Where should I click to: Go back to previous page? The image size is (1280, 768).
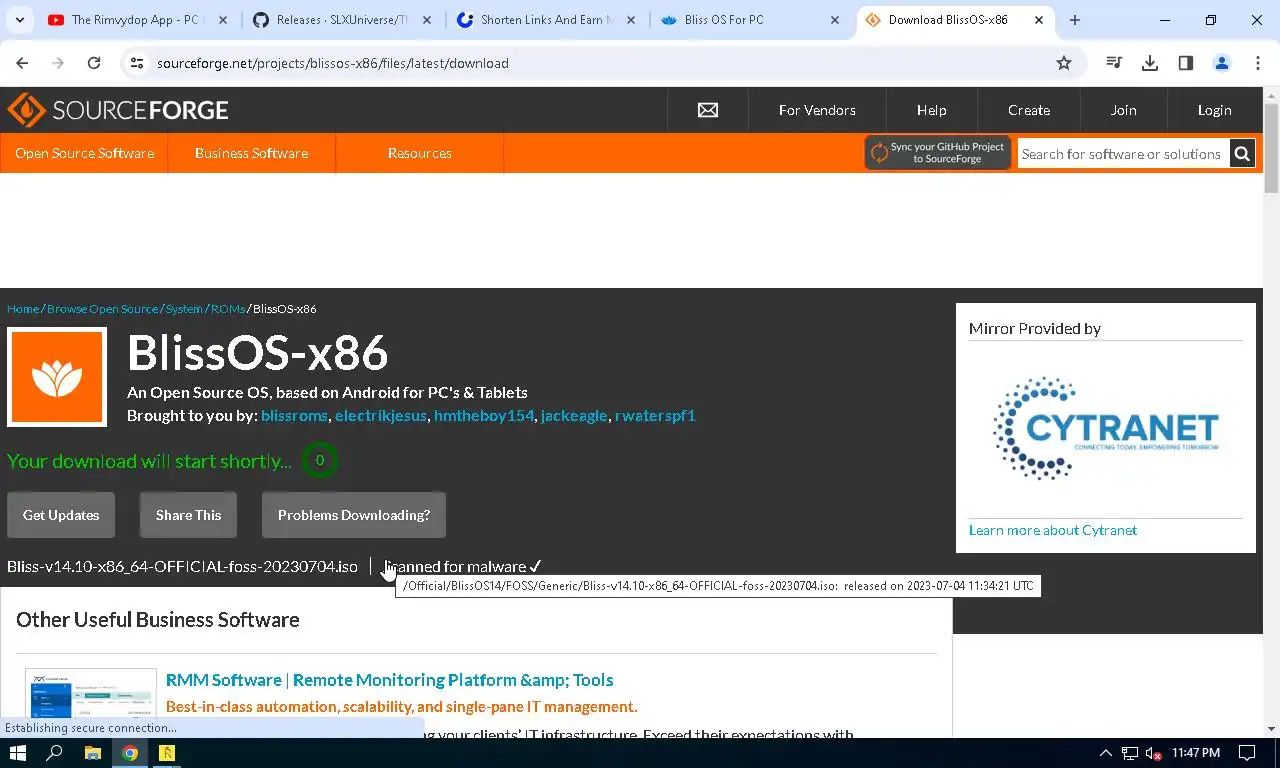tap(22, 63)
